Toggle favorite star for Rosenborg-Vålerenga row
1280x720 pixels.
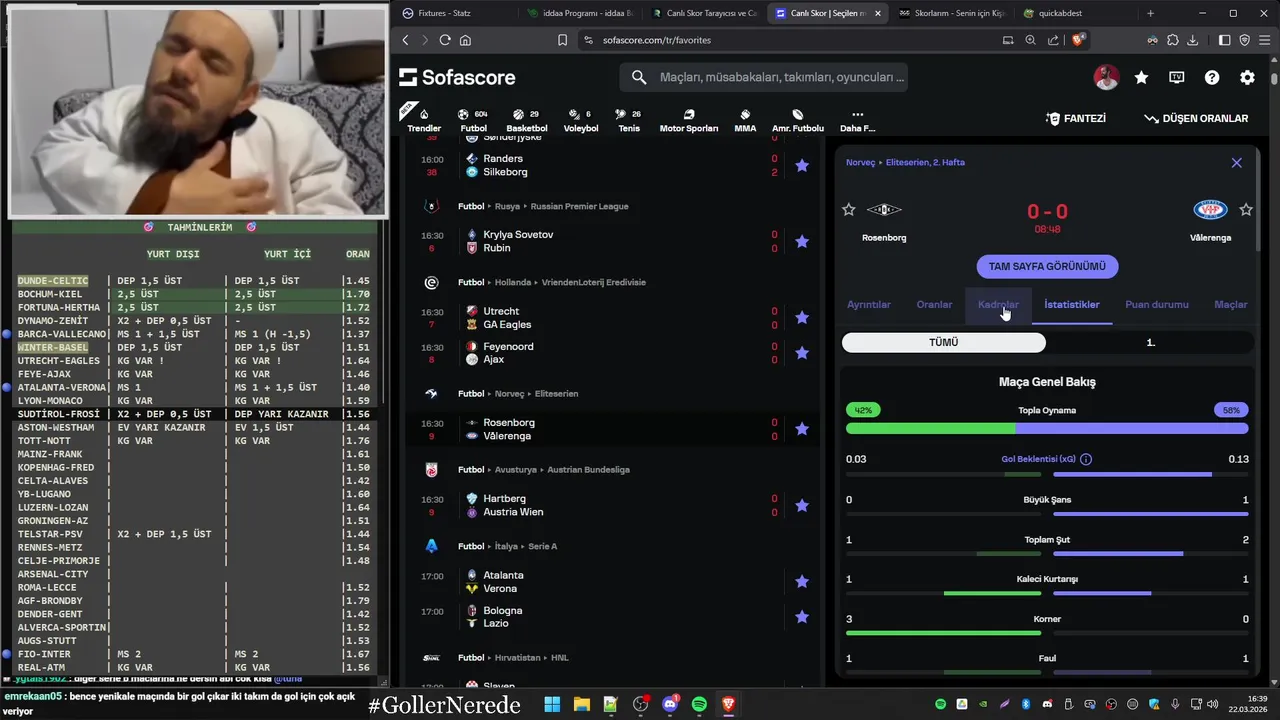pyautogui.click(x=802, y=429)
